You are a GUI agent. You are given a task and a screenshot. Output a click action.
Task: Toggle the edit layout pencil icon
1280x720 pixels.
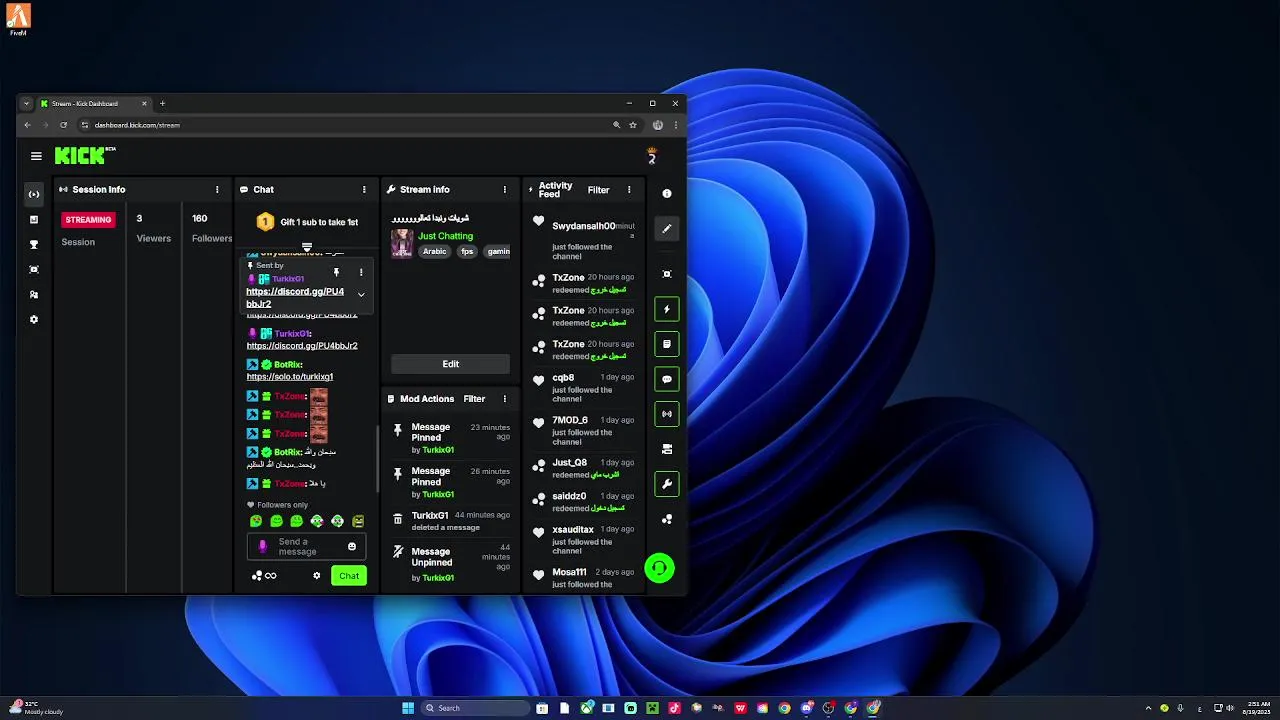[667, 229]
